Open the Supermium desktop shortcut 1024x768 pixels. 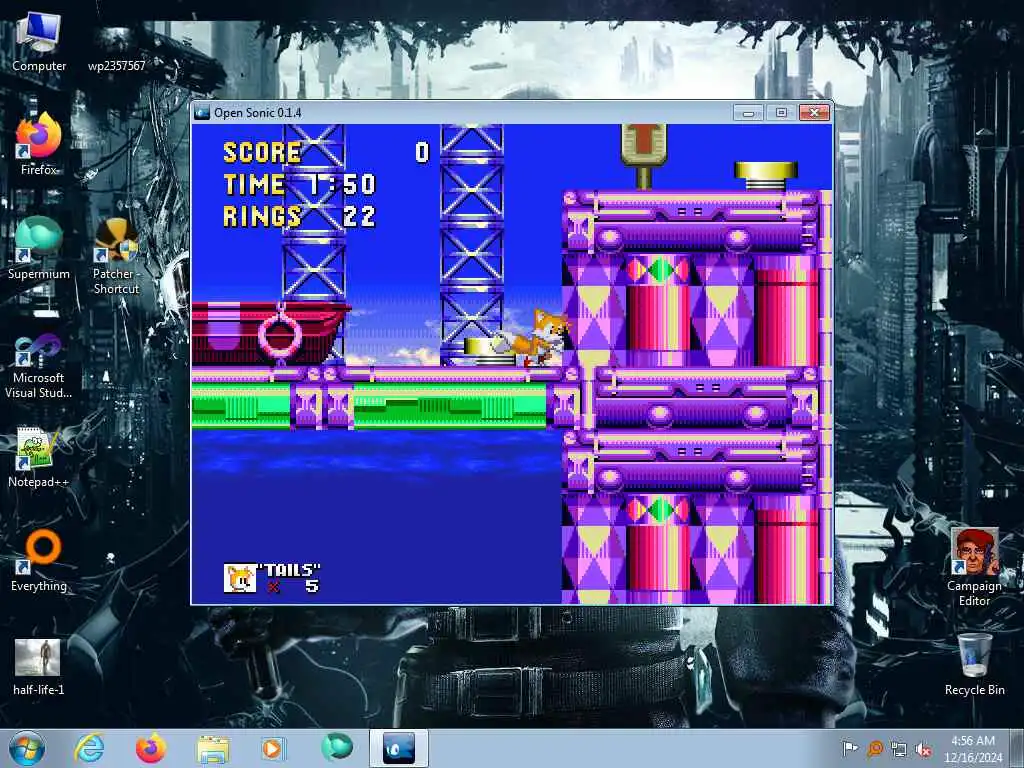tap(39, 248)
